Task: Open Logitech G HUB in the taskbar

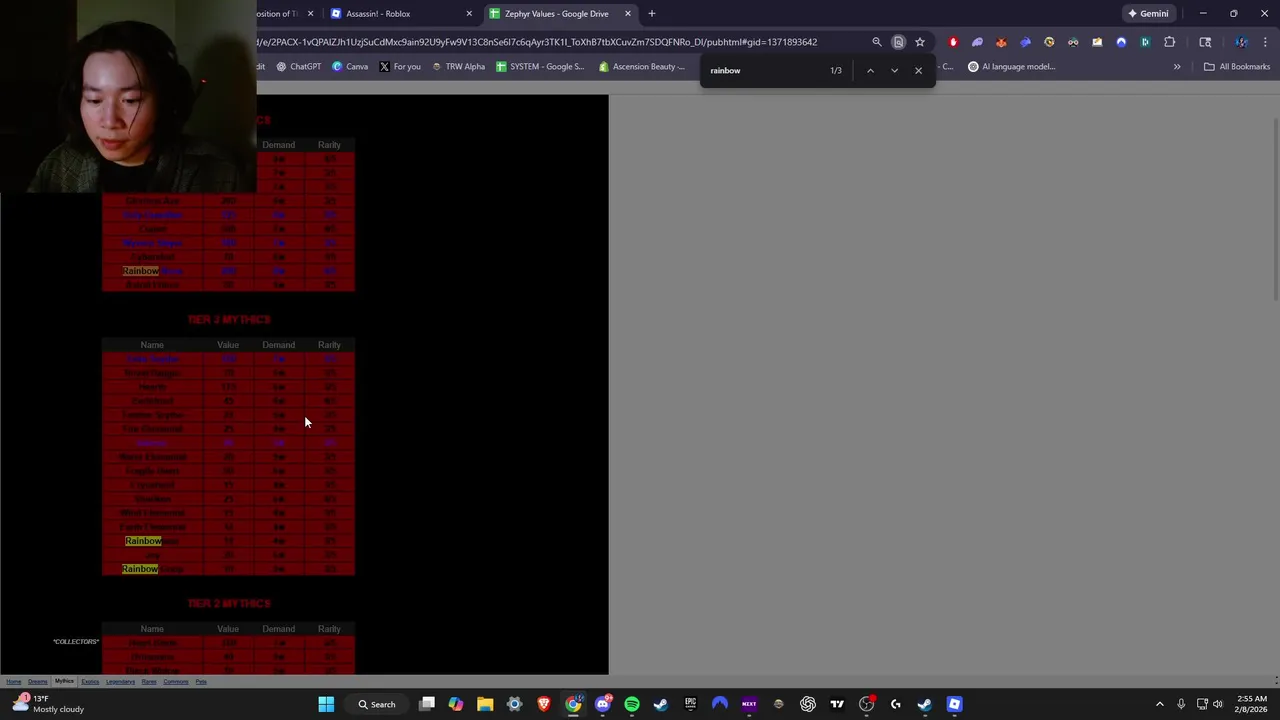Action: 895,704
